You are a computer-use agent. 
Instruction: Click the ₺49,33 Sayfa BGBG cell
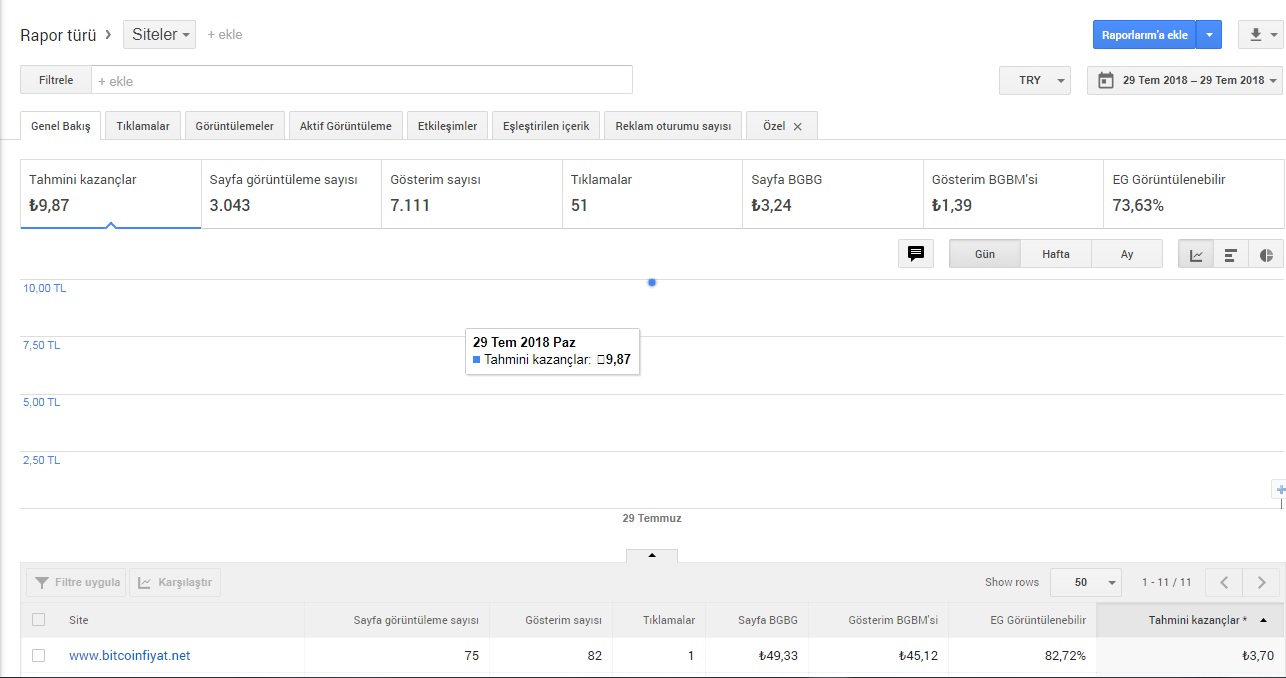(778, 656)
